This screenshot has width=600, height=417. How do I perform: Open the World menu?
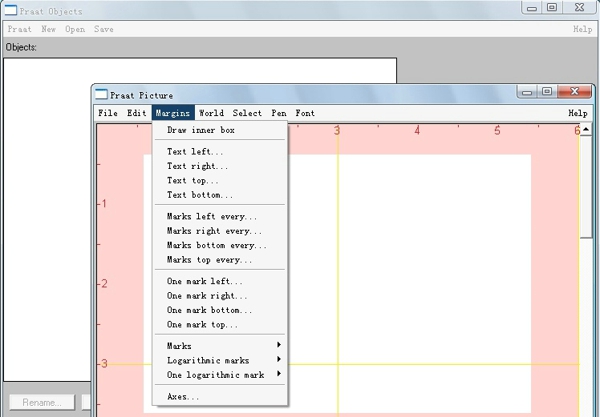(x=211, y=113)
